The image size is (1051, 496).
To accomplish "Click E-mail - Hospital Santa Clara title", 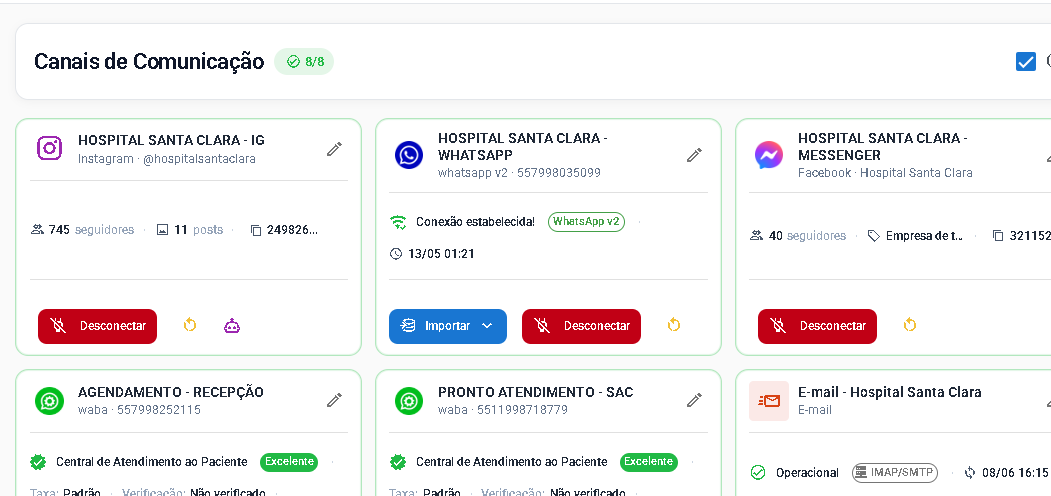I will [x=889, y=392].
